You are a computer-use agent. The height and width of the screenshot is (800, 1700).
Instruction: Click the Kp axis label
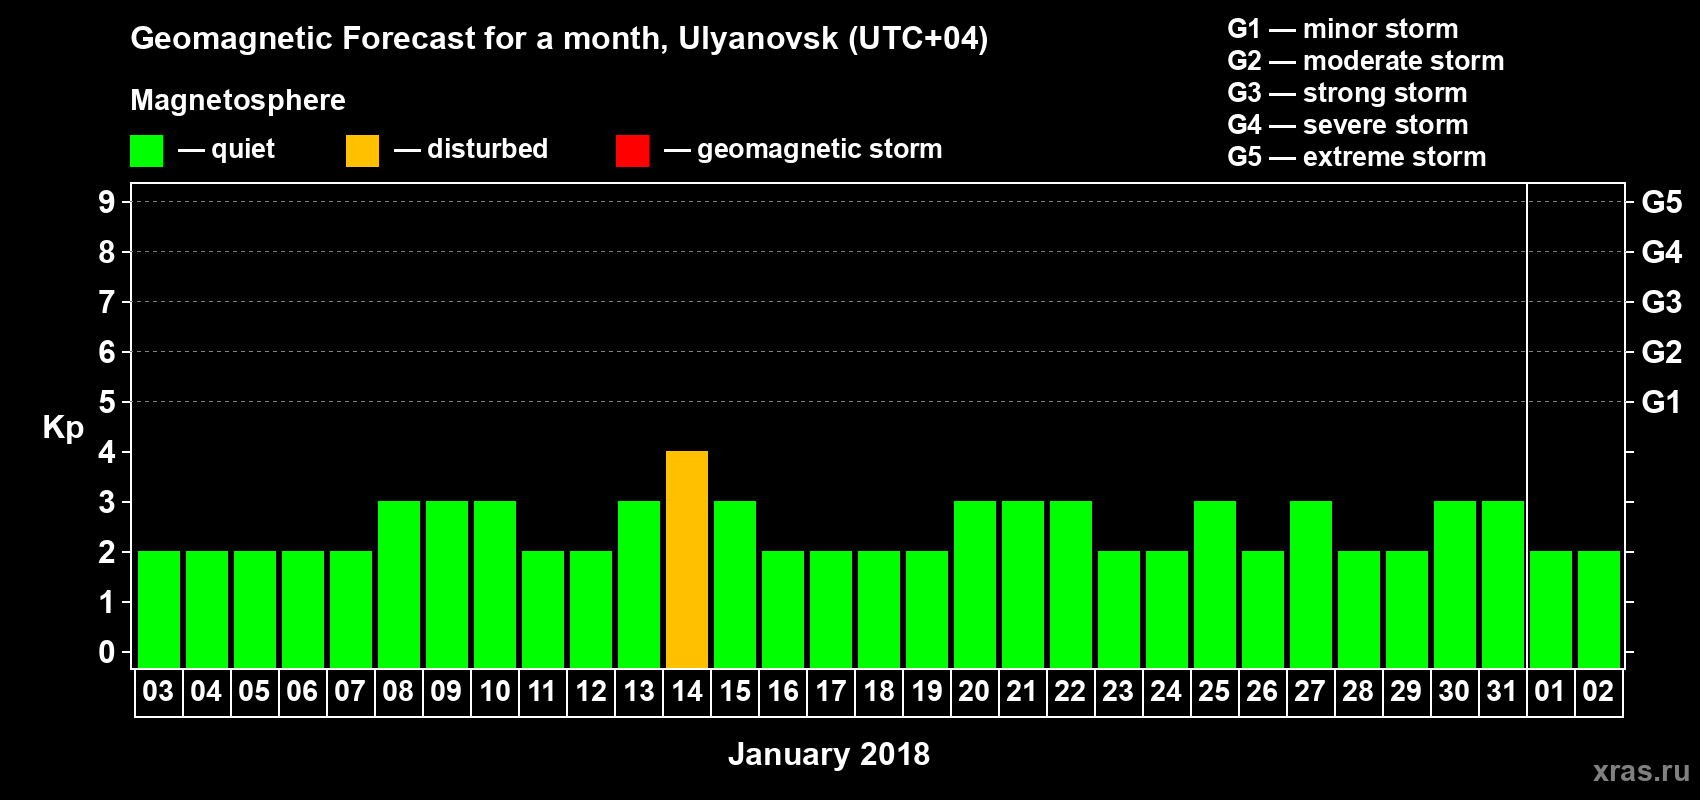pos(63,428)
